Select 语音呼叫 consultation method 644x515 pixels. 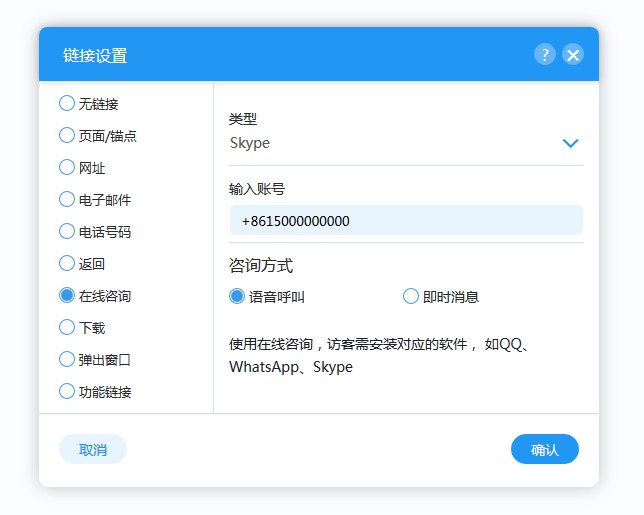237,296
